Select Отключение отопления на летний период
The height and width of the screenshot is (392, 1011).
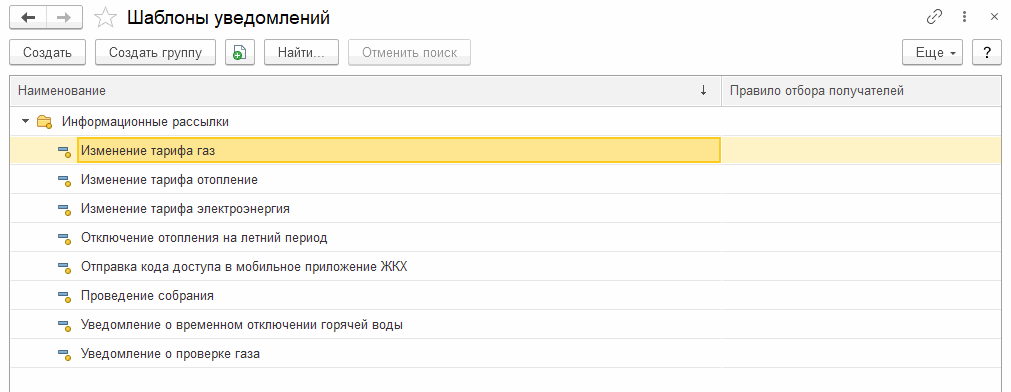[x=204, y=238]
